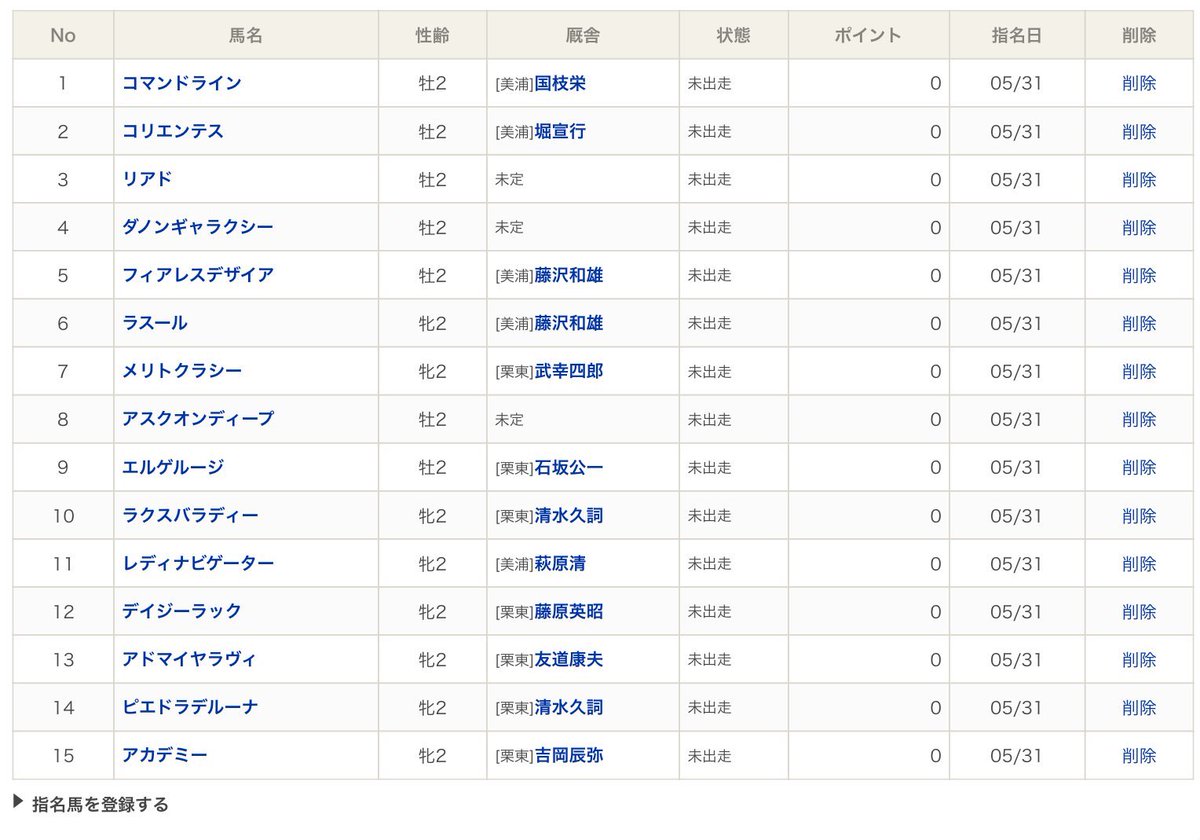Viewport: 1200px width, 840px height.
Task: Delete デイジーラック with its 削除 link
Action: (1139, 611)
